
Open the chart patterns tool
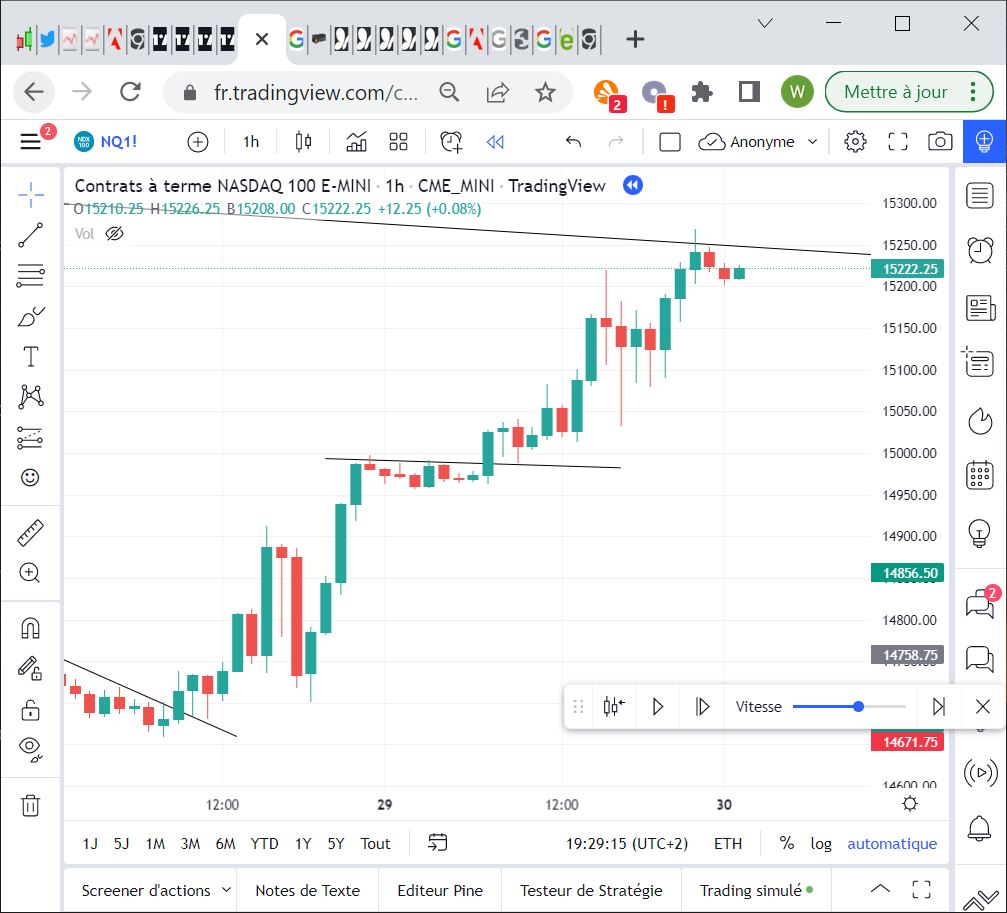30,397
